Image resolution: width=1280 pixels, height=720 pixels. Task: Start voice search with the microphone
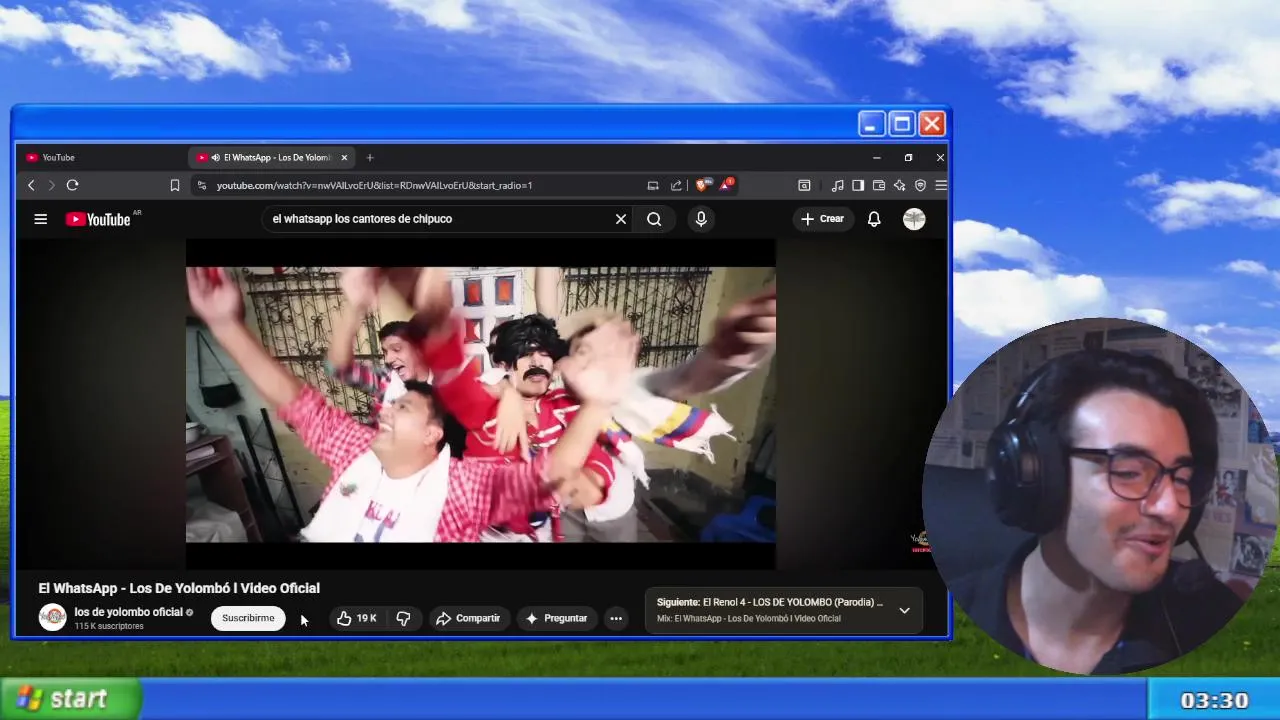pos(701,219)
